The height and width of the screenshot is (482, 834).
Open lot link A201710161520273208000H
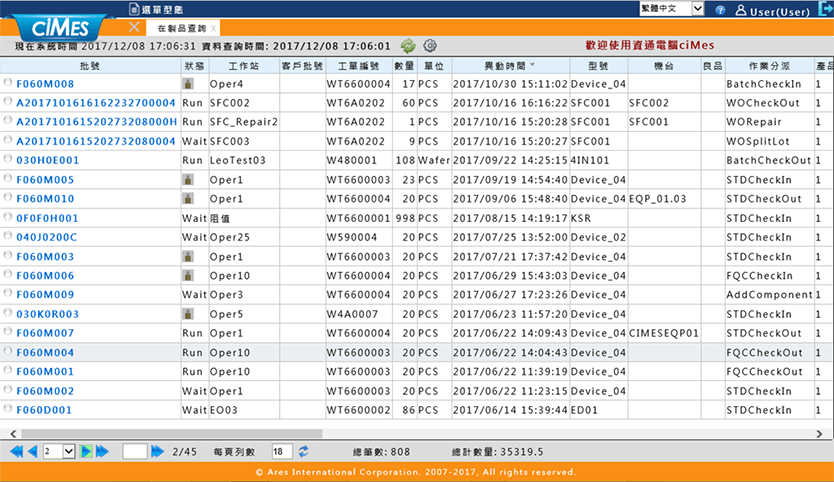[x=97, y=122]
